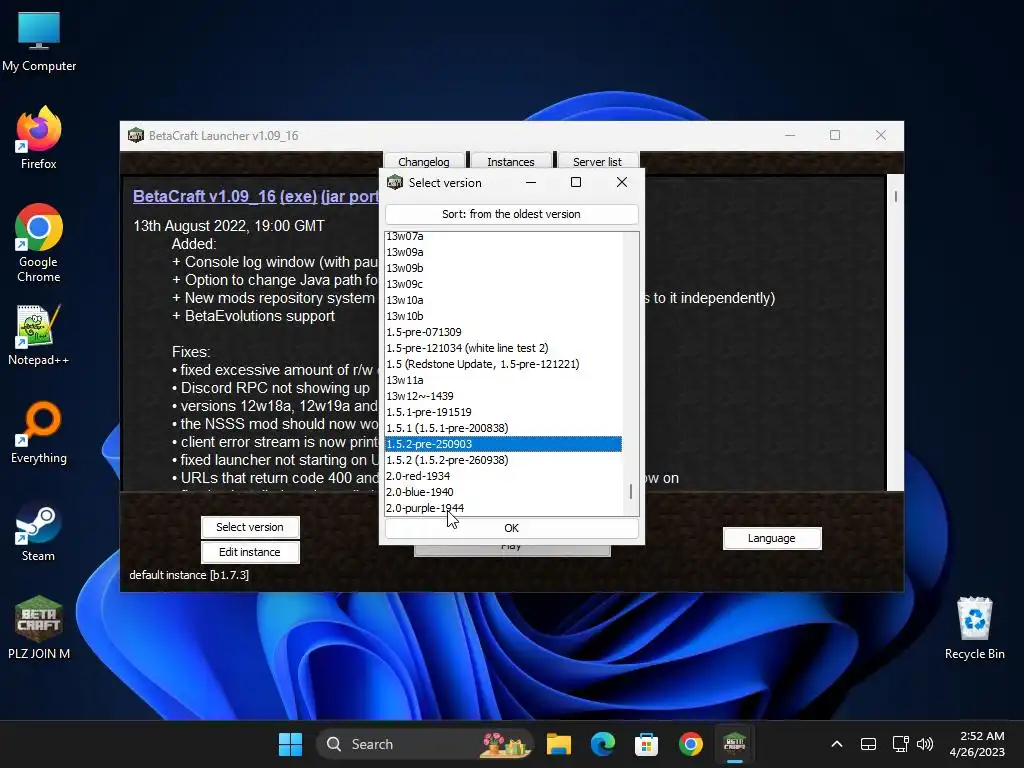The width and height of the screenshot is (1024, 768).
Task: Select version 13w09b in the list
Action: coord(503,268)
